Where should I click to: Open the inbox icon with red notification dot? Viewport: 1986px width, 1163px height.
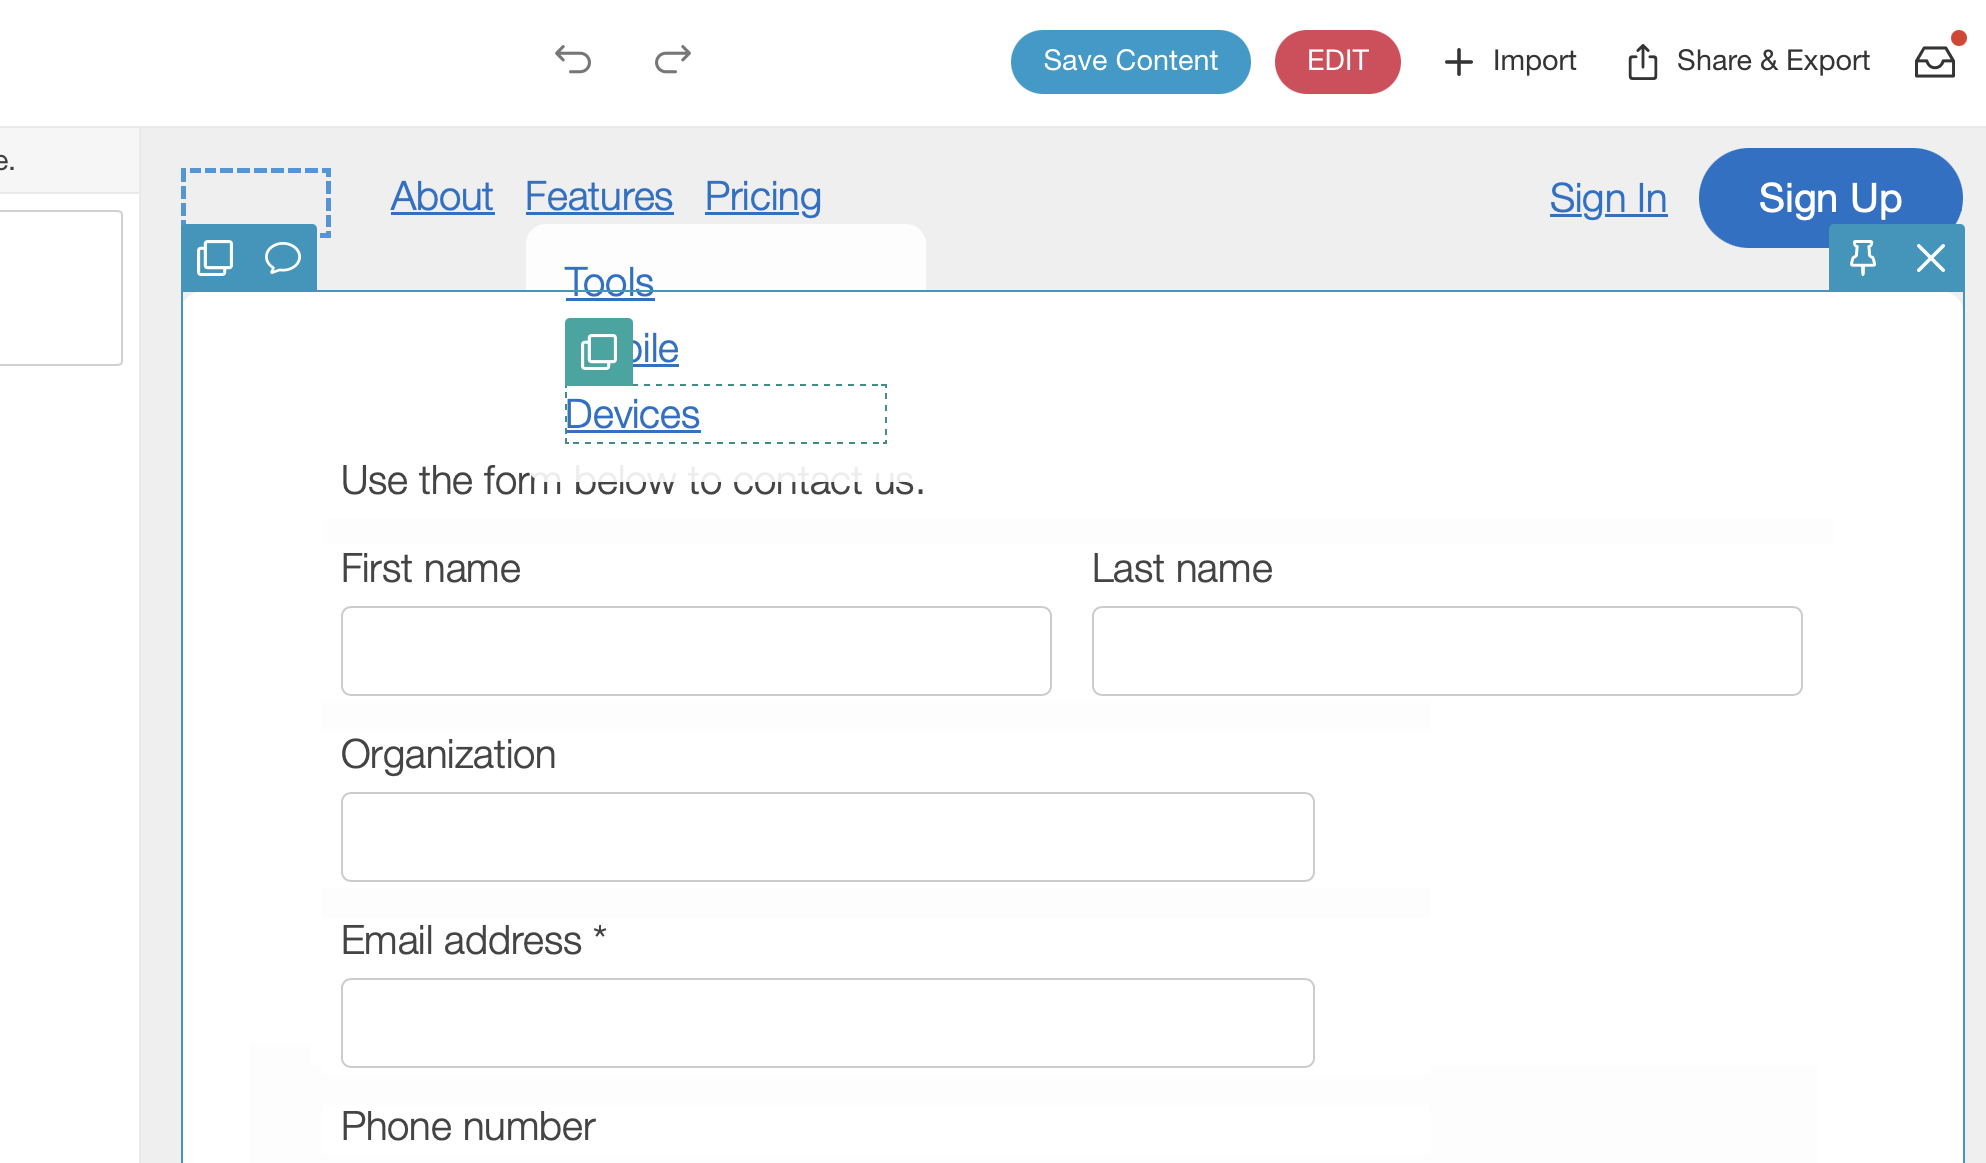(x=1936, y=61)
